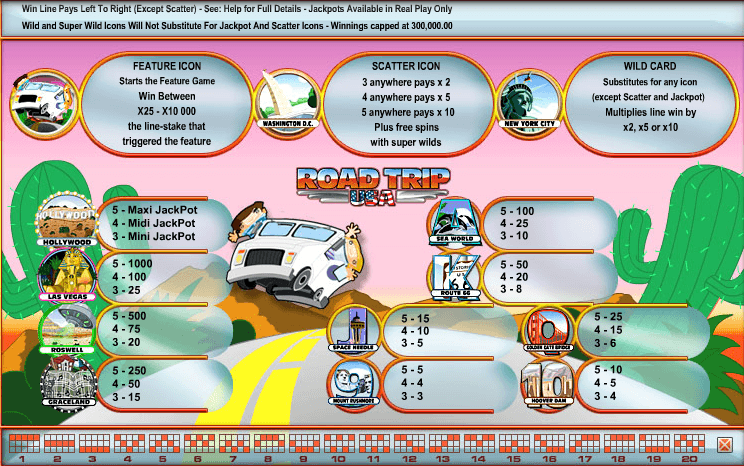Image resolution: width=744 pixels, height=466 pixels.
Task: Click the Wild Card description panel
Action: point(651,100)
